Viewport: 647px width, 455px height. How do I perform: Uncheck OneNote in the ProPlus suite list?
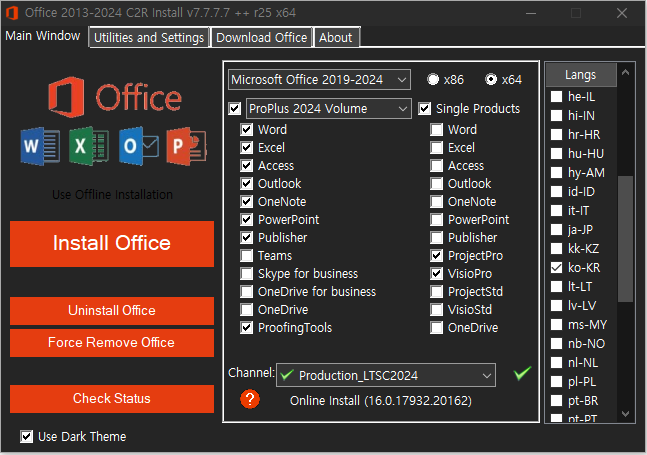click(x=247, y=202)
